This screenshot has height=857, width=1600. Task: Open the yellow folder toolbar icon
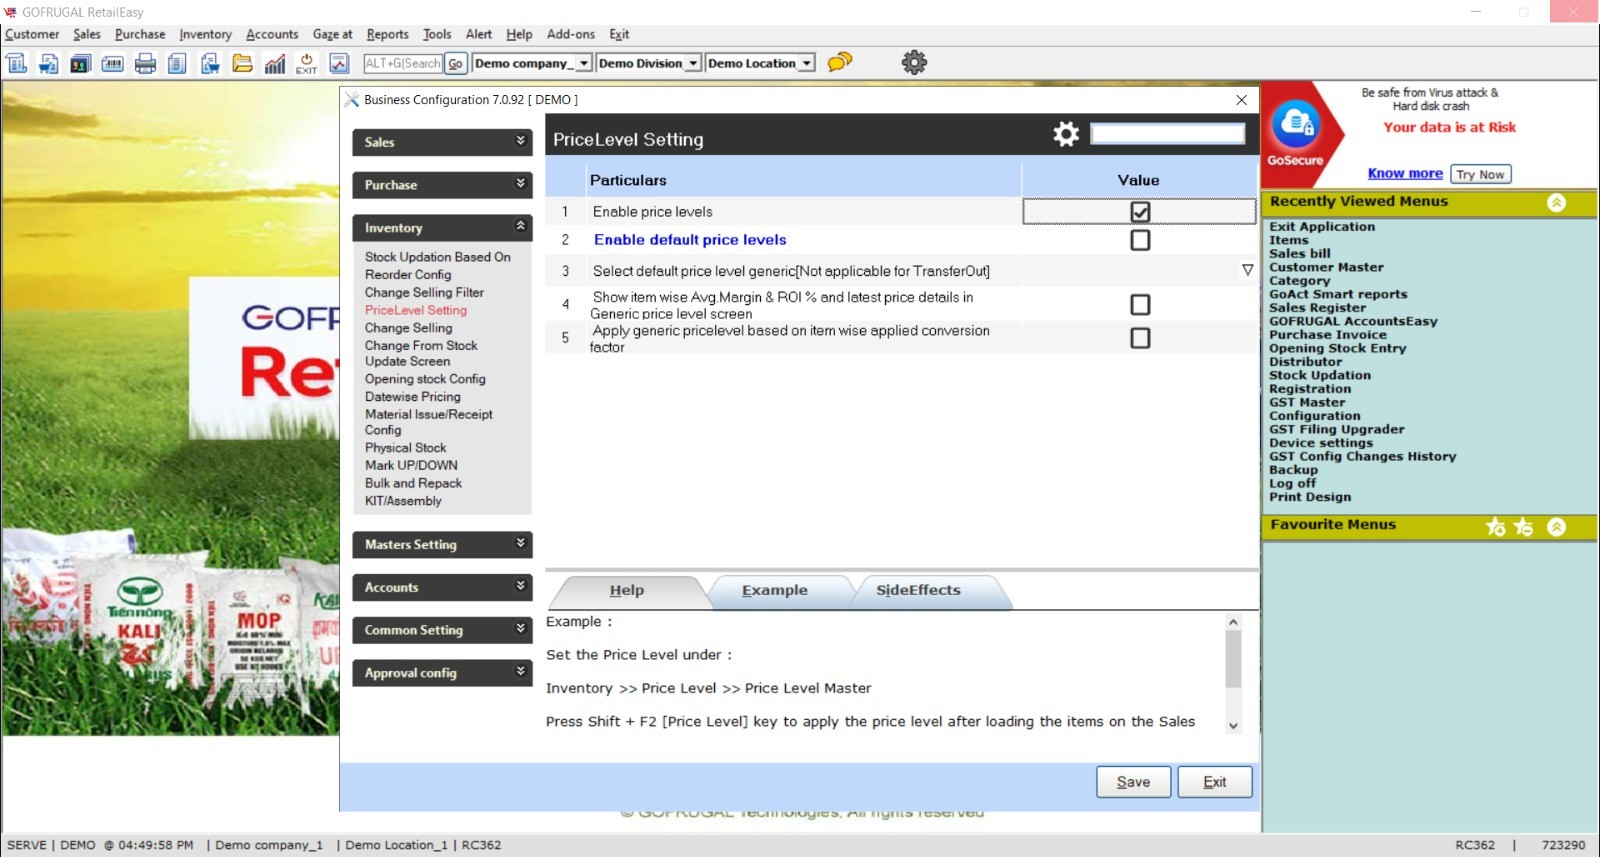pos(242,64)
